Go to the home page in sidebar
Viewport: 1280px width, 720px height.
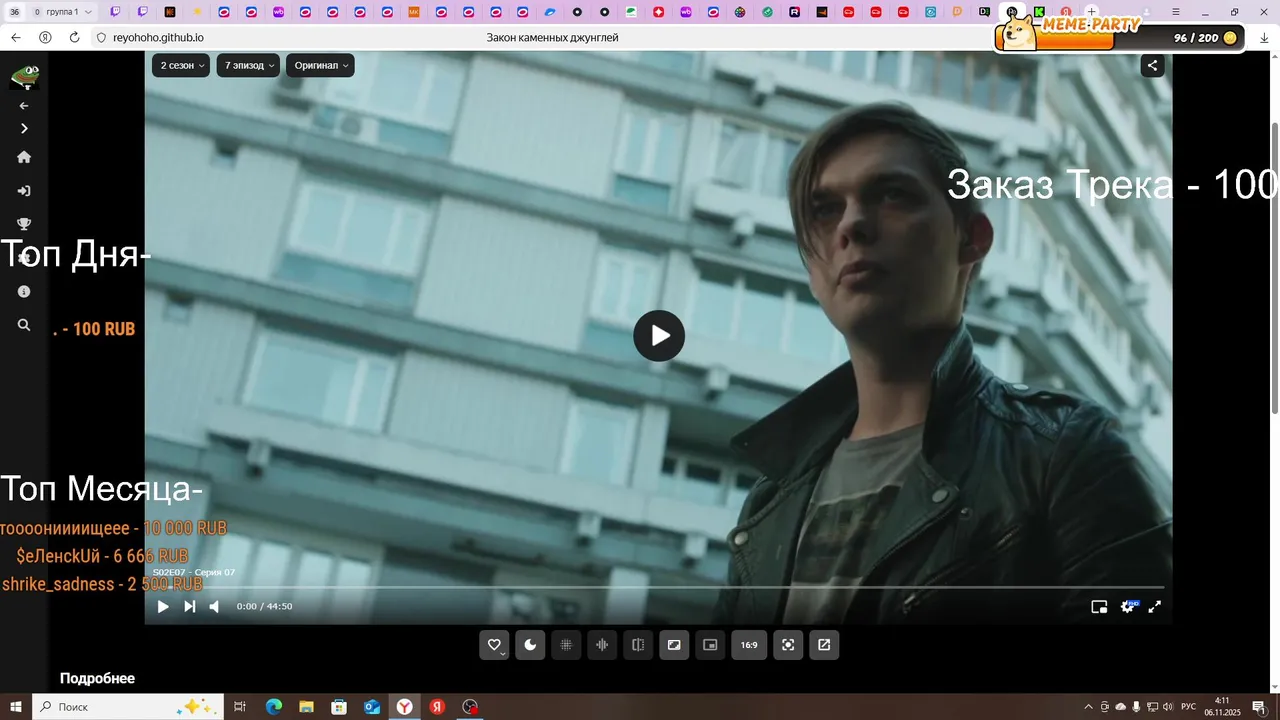24,157
